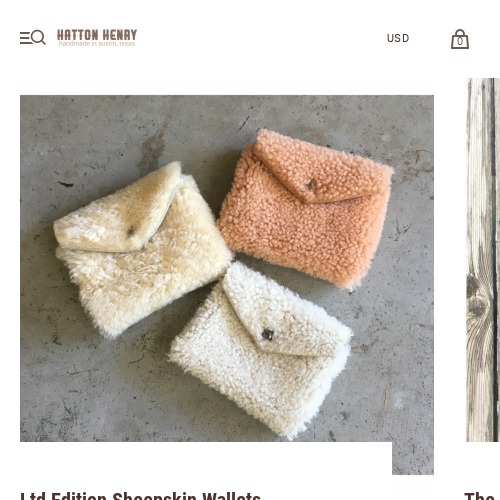500x500 pixels.
Task: Open the partially visible 'The' product title
Action: [x=480, y=496]
